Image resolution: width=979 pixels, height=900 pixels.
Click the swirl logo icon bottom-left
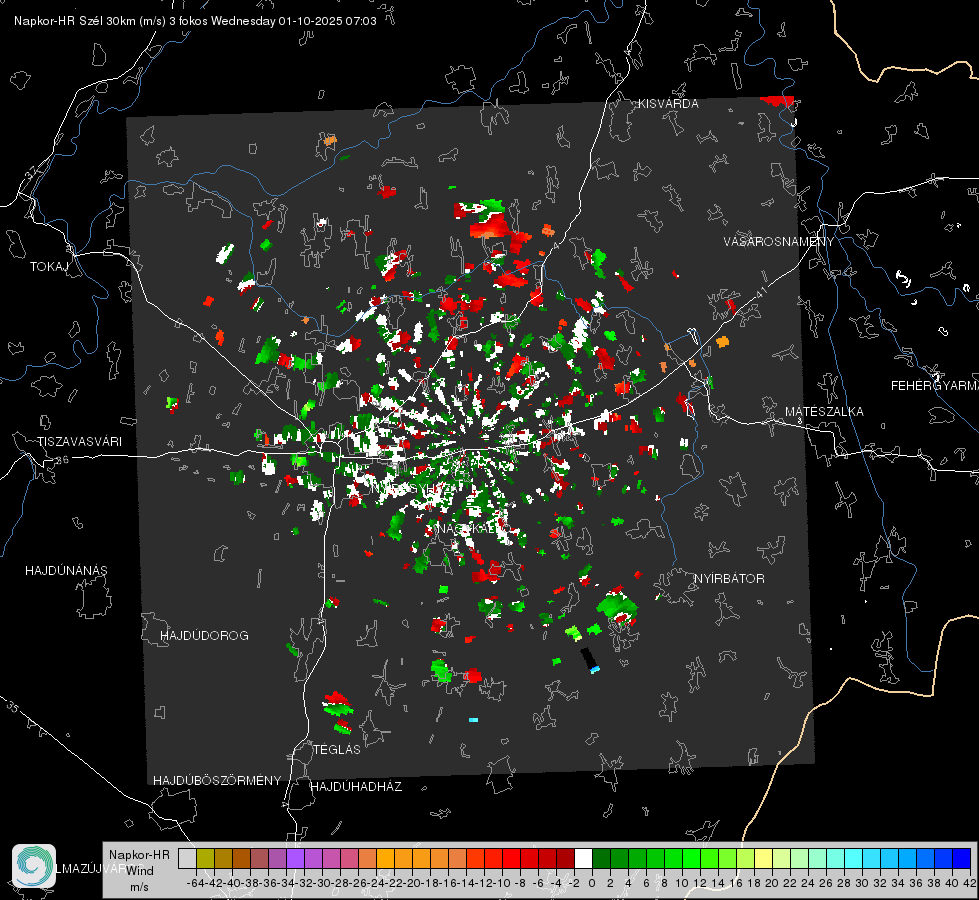(x=34, y=865)
